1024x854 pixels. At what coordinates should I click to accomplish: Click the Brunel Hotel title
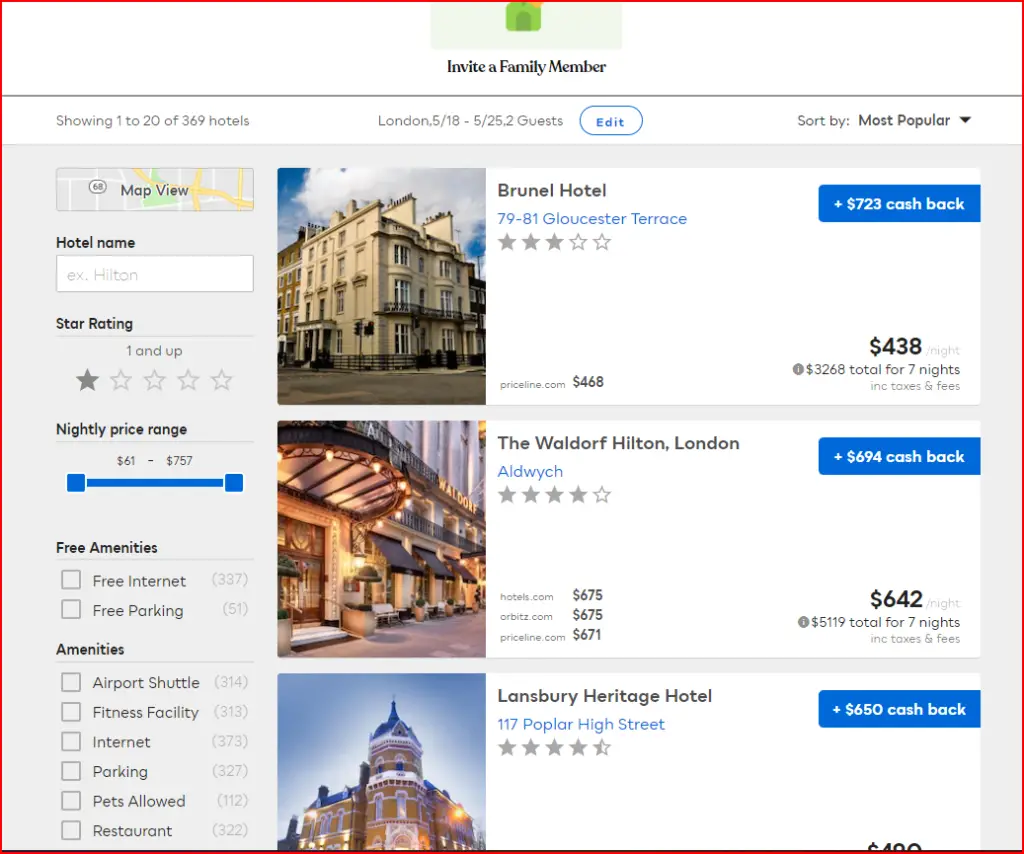pos(552,191)
